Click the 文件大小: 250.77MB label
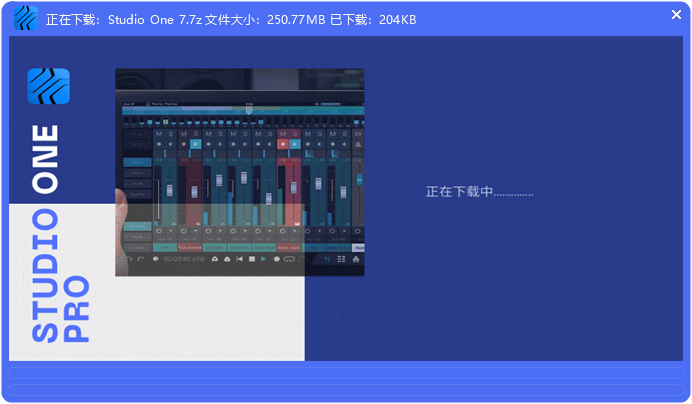The image size is (692, 404). tap(265, 20)
